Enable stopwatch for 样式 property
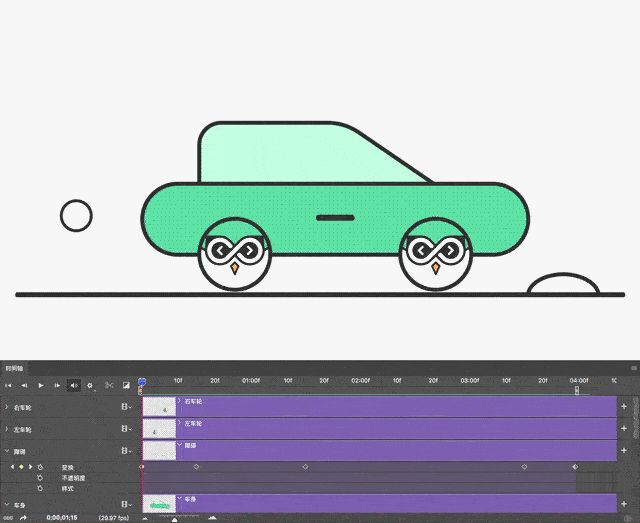The image size is (640, 523). pyautogui.click(x=40, y=489)
